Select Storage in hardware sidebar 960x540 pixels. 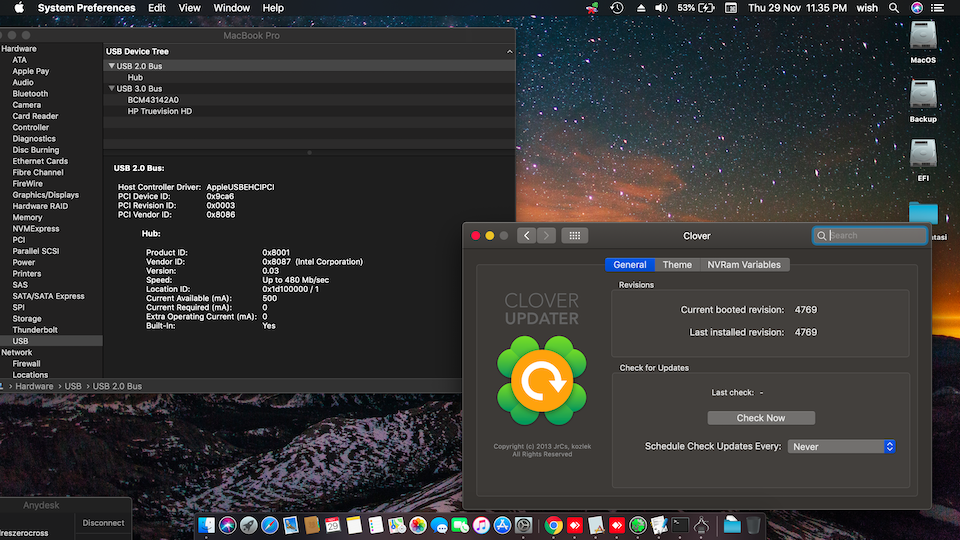click(27, 318)
